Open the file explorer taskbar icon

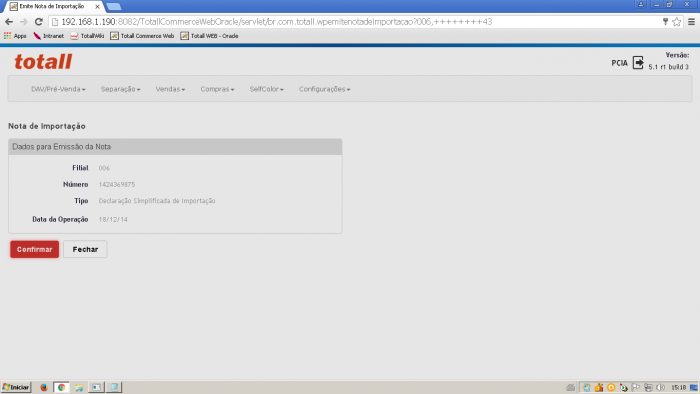79,387
